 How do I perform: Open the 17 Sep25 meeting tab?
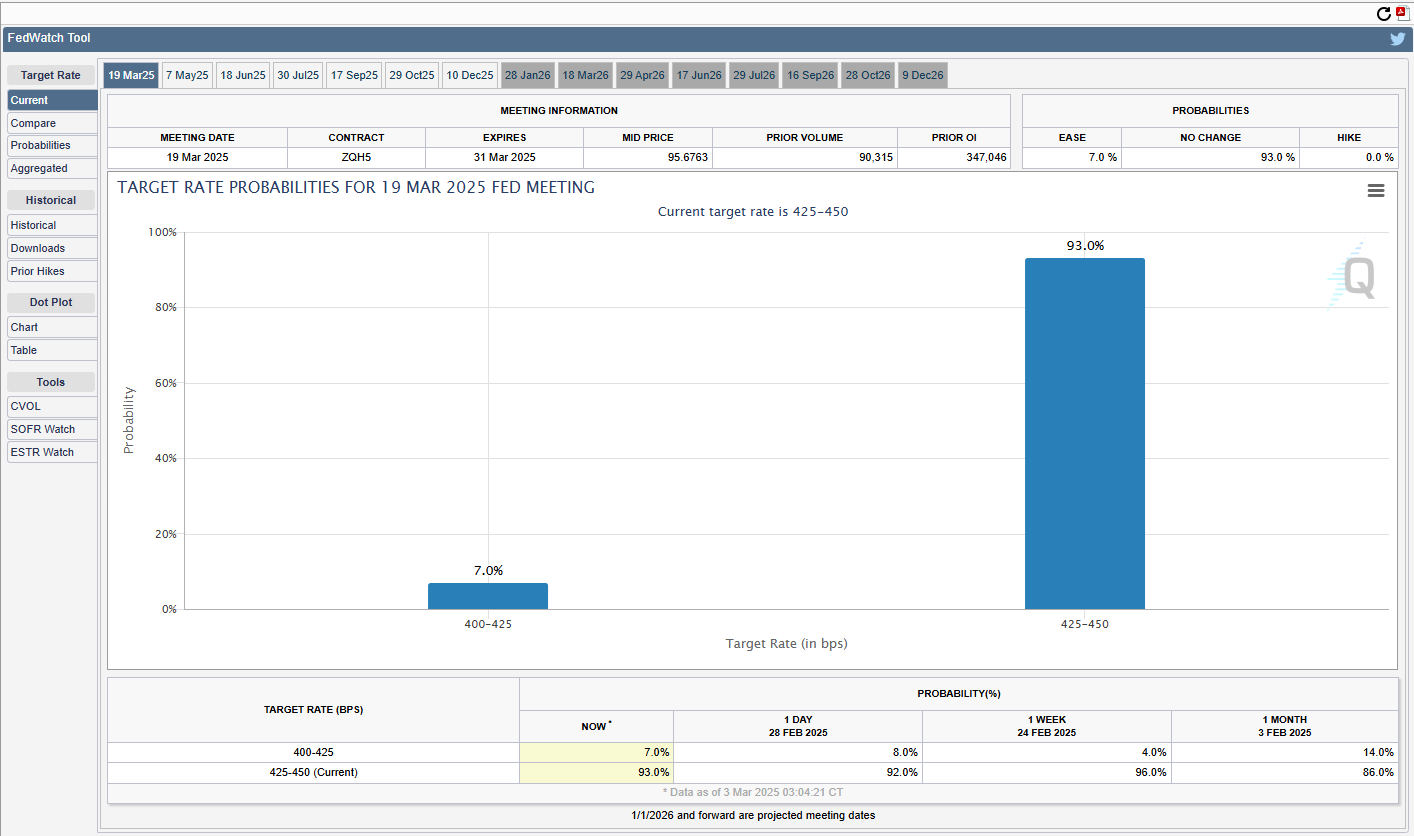coord(355,75)
